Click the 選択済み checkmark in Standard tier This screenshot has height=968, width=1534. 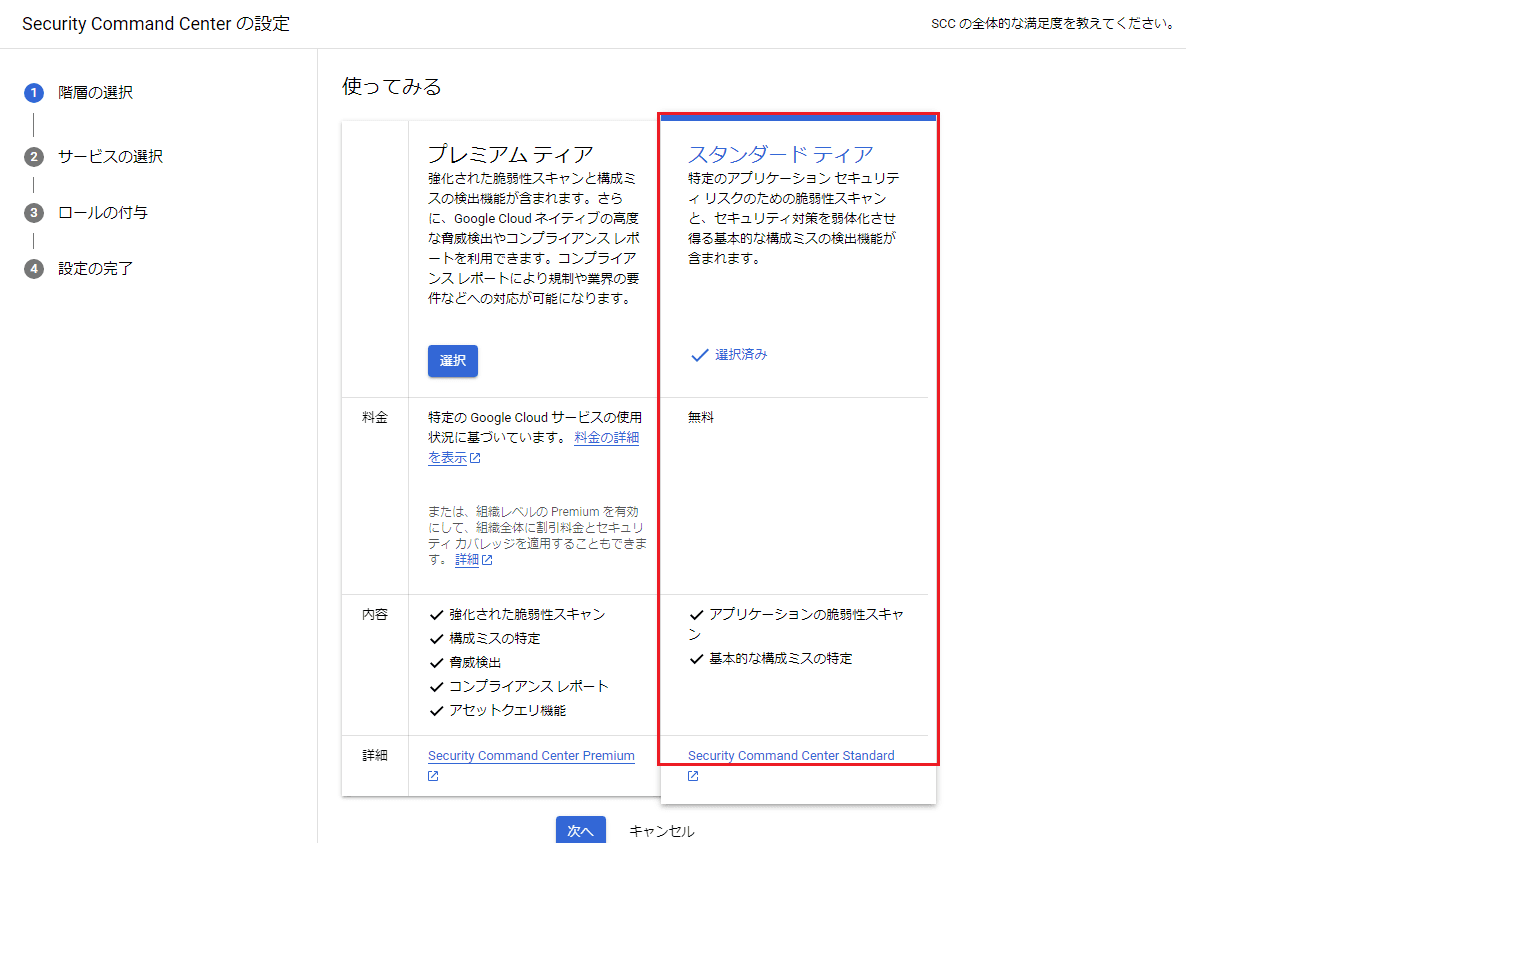coord(700,355)
